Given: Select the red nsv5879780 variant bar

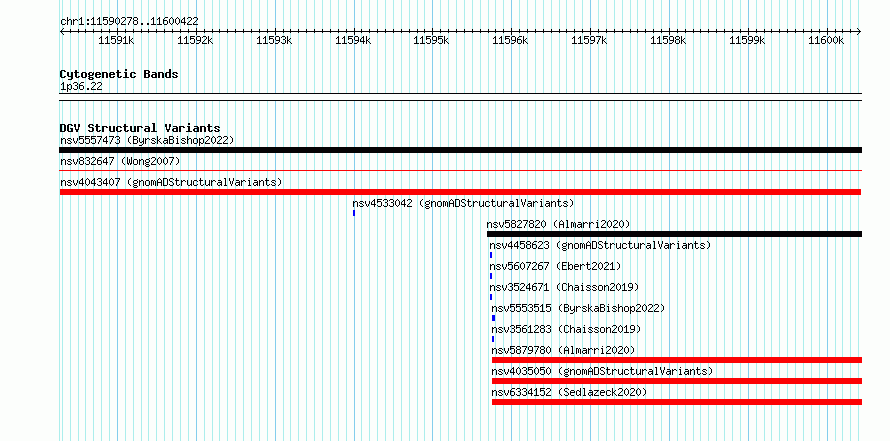Looking at the screenshot, I should [677, 360].
